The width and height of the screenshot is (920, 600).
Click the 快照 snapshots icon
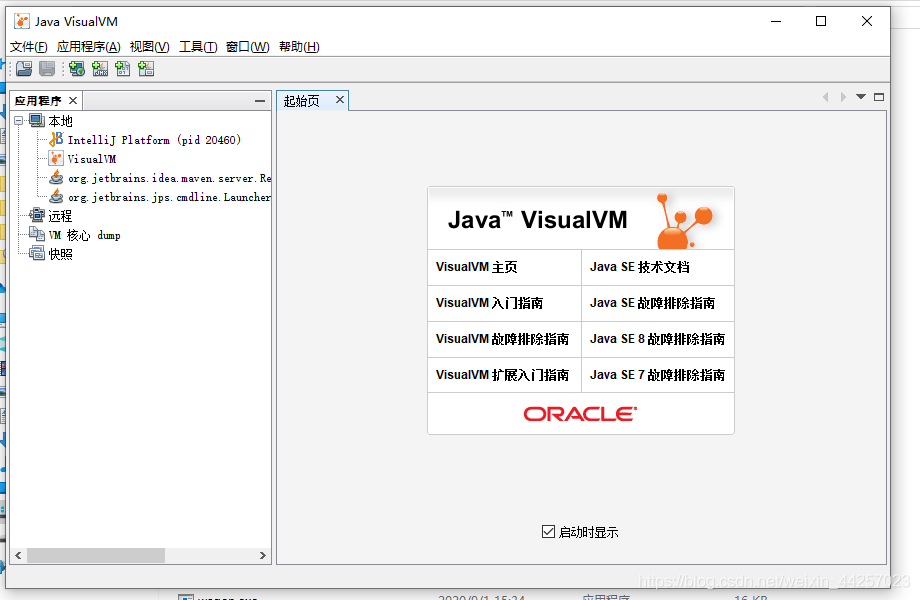[37, 253]
